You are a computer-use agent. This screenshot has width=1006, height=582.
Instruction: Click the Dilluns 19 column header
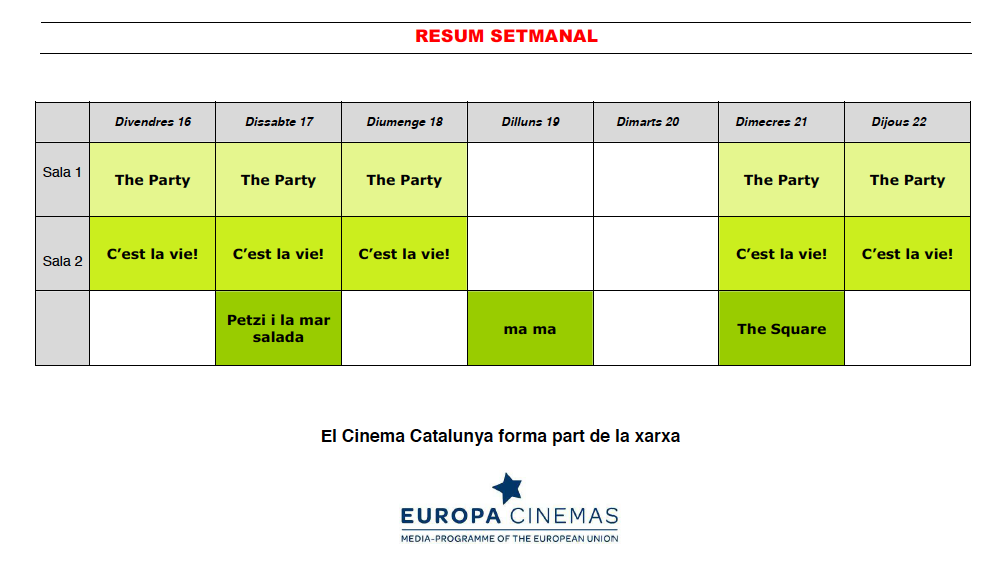point(531,122)
